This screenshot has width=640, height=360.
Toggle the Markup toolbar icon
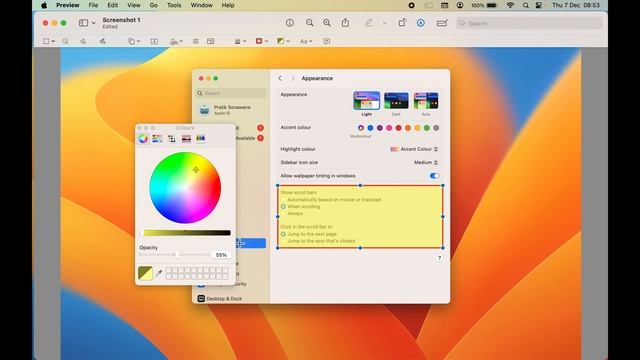(420, 23)
